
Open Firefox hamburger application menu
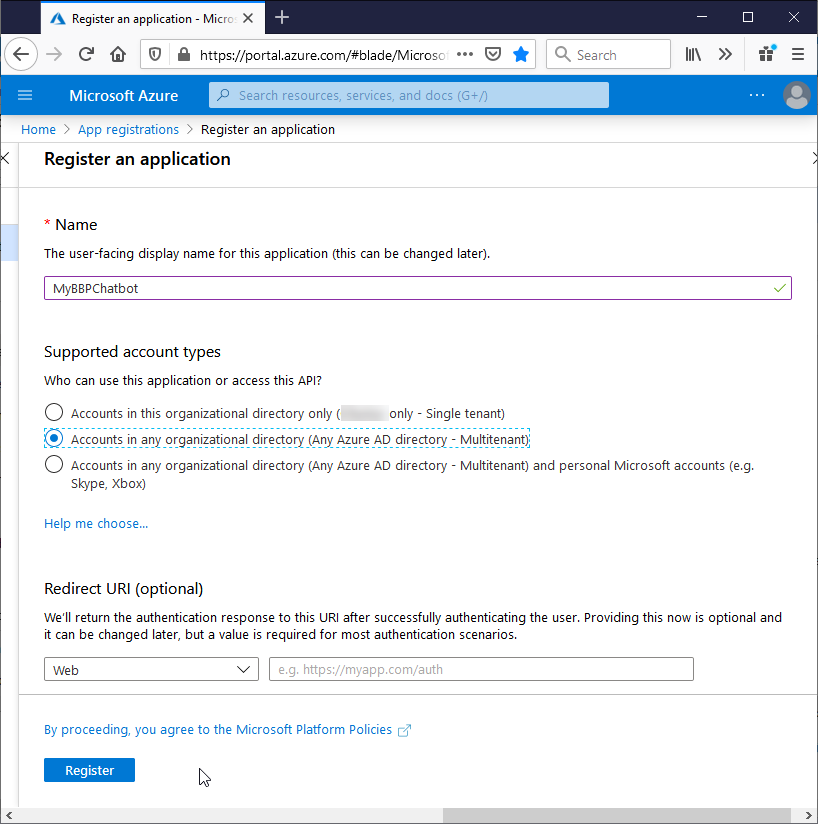click(x=798, y=54)
